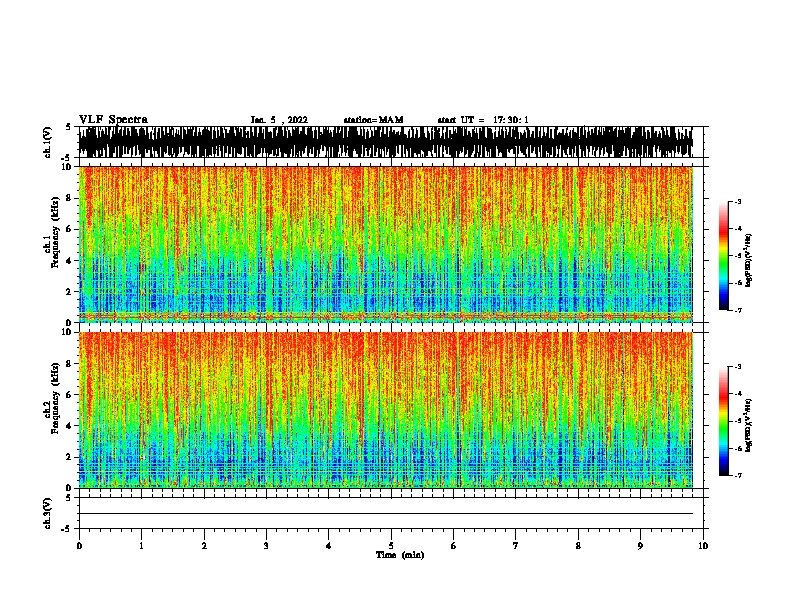The width and height of the screenshot is (792, 612).
Task: Click the ch.1 frequency tick "8"
Action: [69, 198]
